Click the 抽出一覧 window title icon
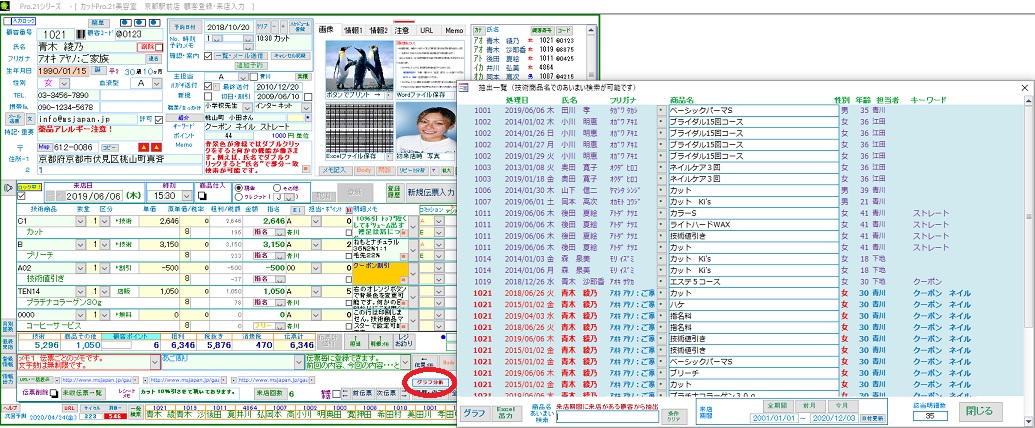Viewport: 1035px width, 428px height. pos(463,87)
